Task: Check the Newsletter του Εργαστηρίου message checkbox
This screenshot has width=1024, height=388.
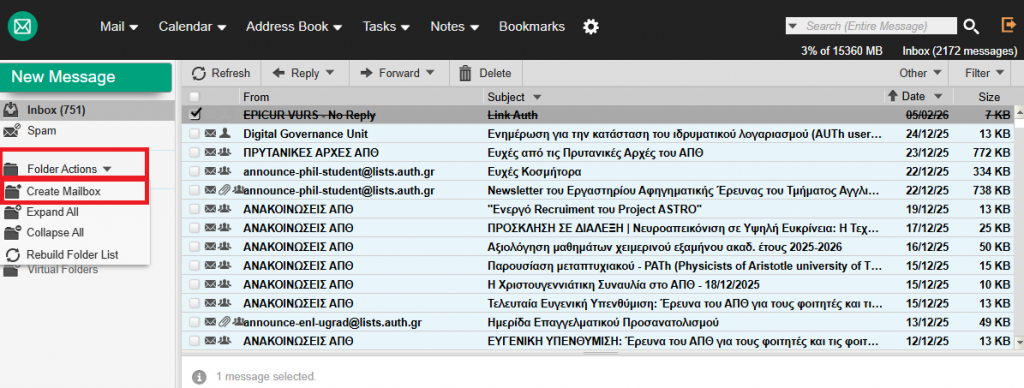Action: [x=195, y=190]
